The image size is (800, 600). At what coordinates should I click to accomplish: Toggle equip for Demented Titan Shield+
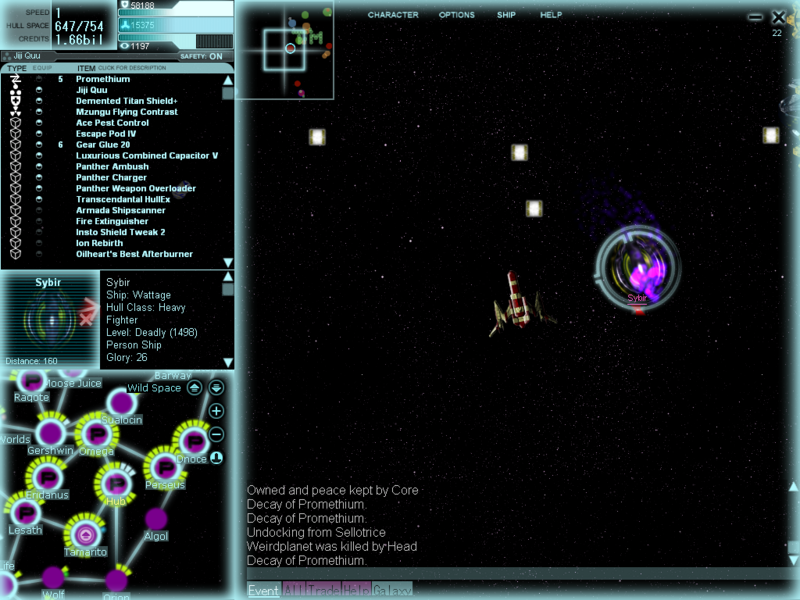(x=39, y=101)
